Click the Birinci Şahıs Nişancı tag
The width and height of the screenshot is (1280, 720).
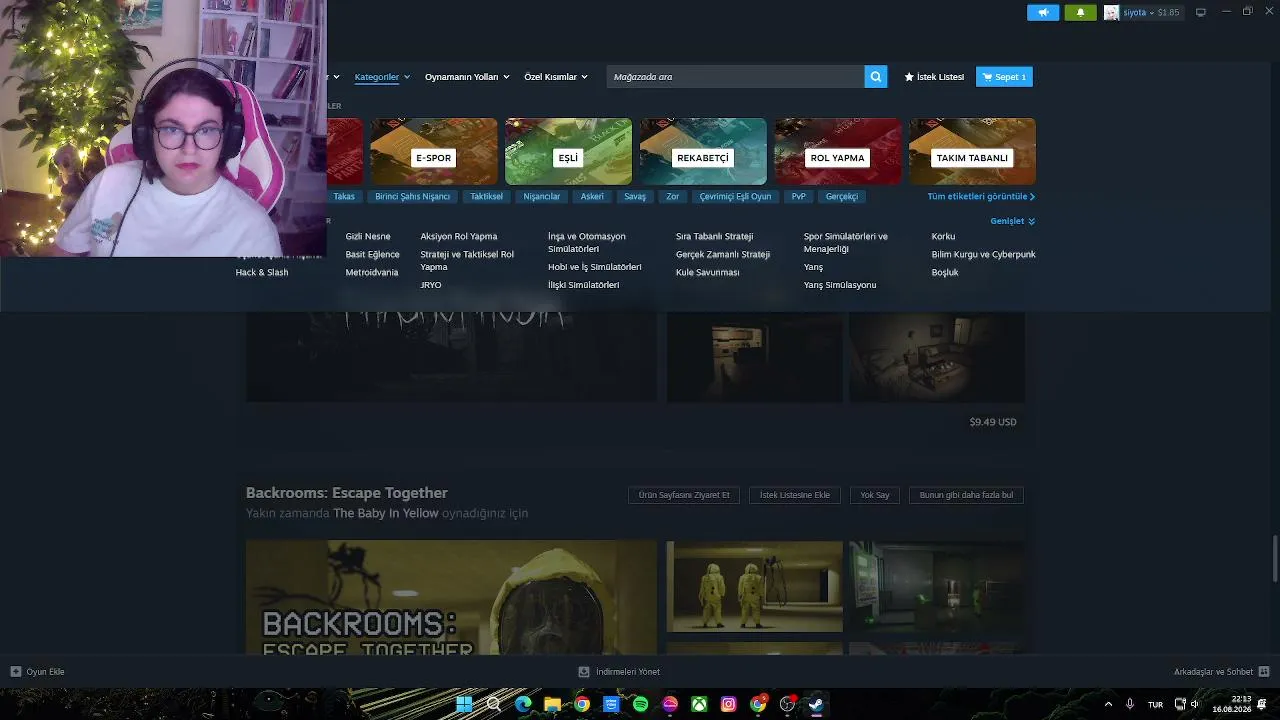click(x=412, y=197)
